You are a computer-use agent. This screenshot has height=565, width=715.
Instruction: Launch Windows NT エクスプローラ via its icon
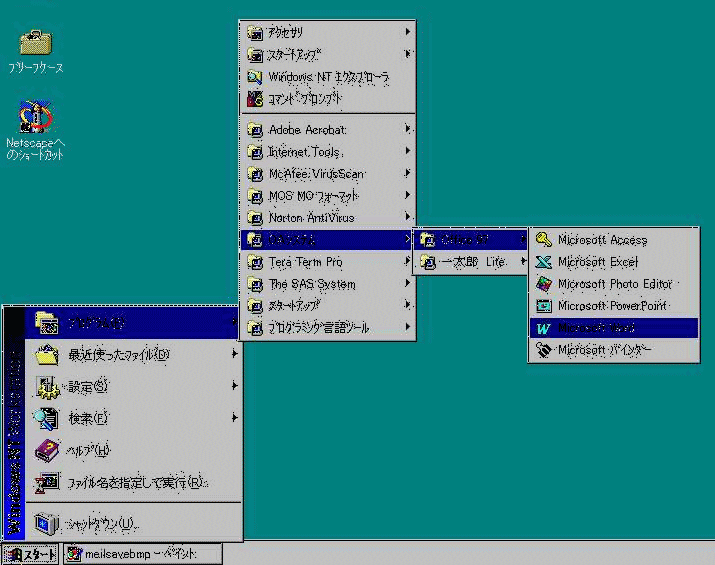point(255,77)
